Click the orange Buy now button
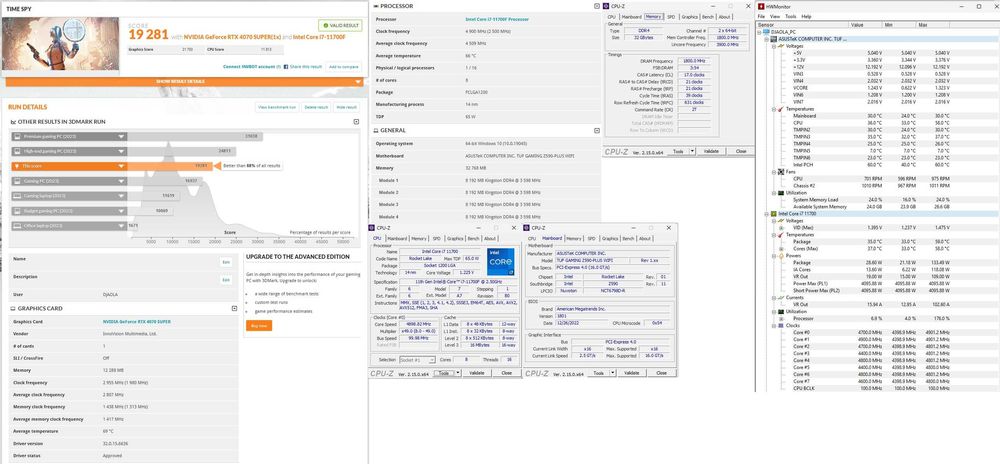 tap(258, 325)
